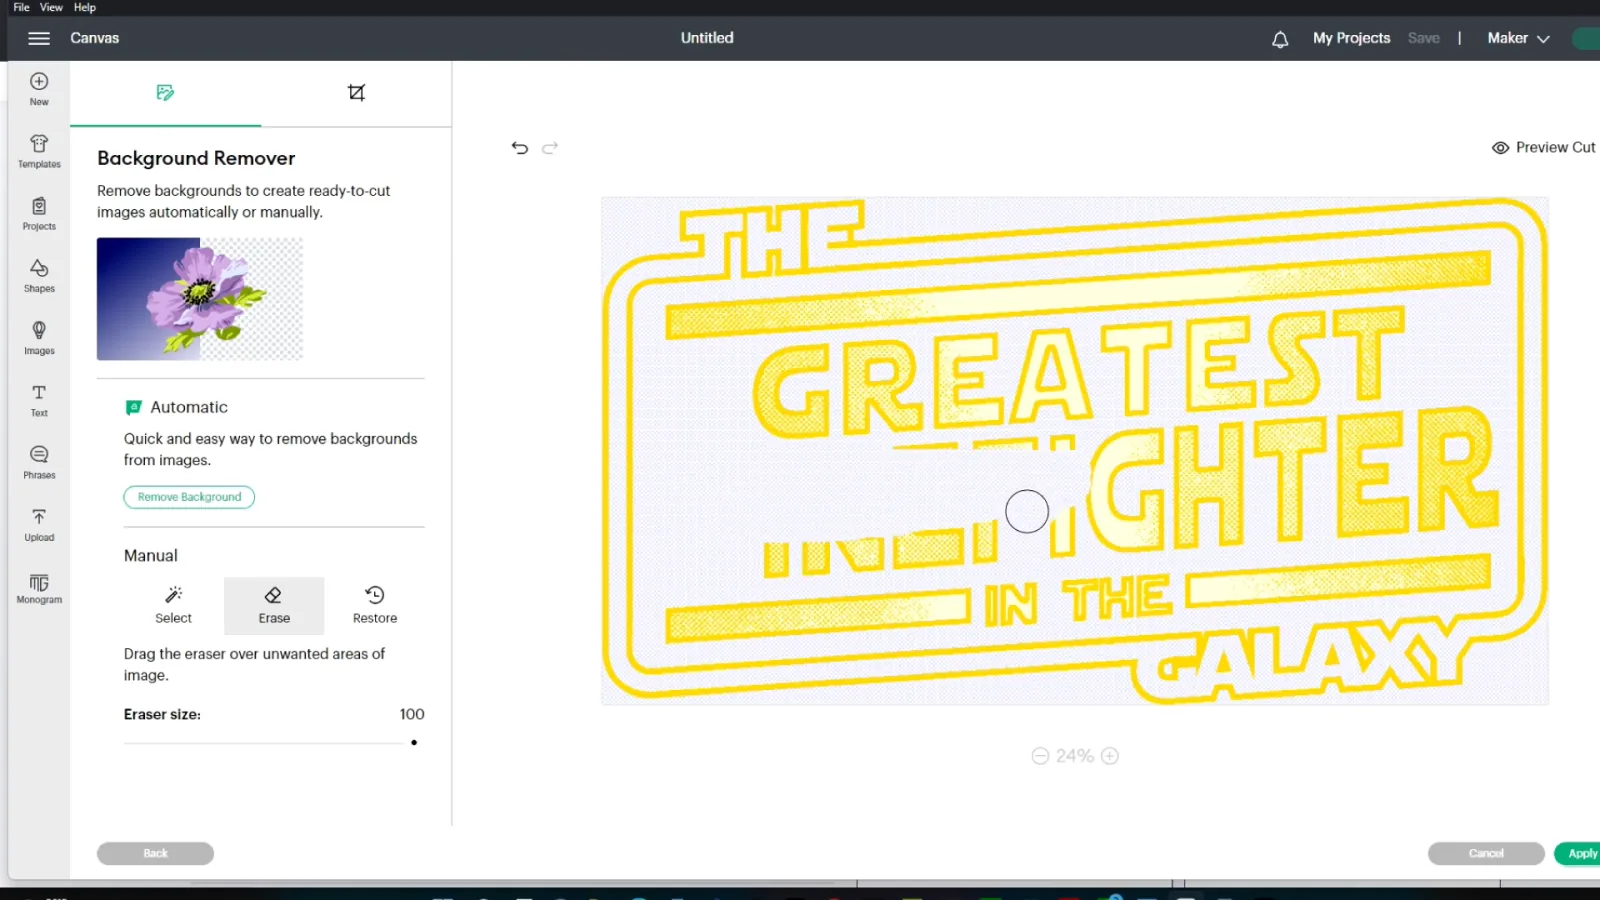Click the flower example thumbnail
The height and width of the screenshot is (900, 1600).
click(x=199, y=299)
